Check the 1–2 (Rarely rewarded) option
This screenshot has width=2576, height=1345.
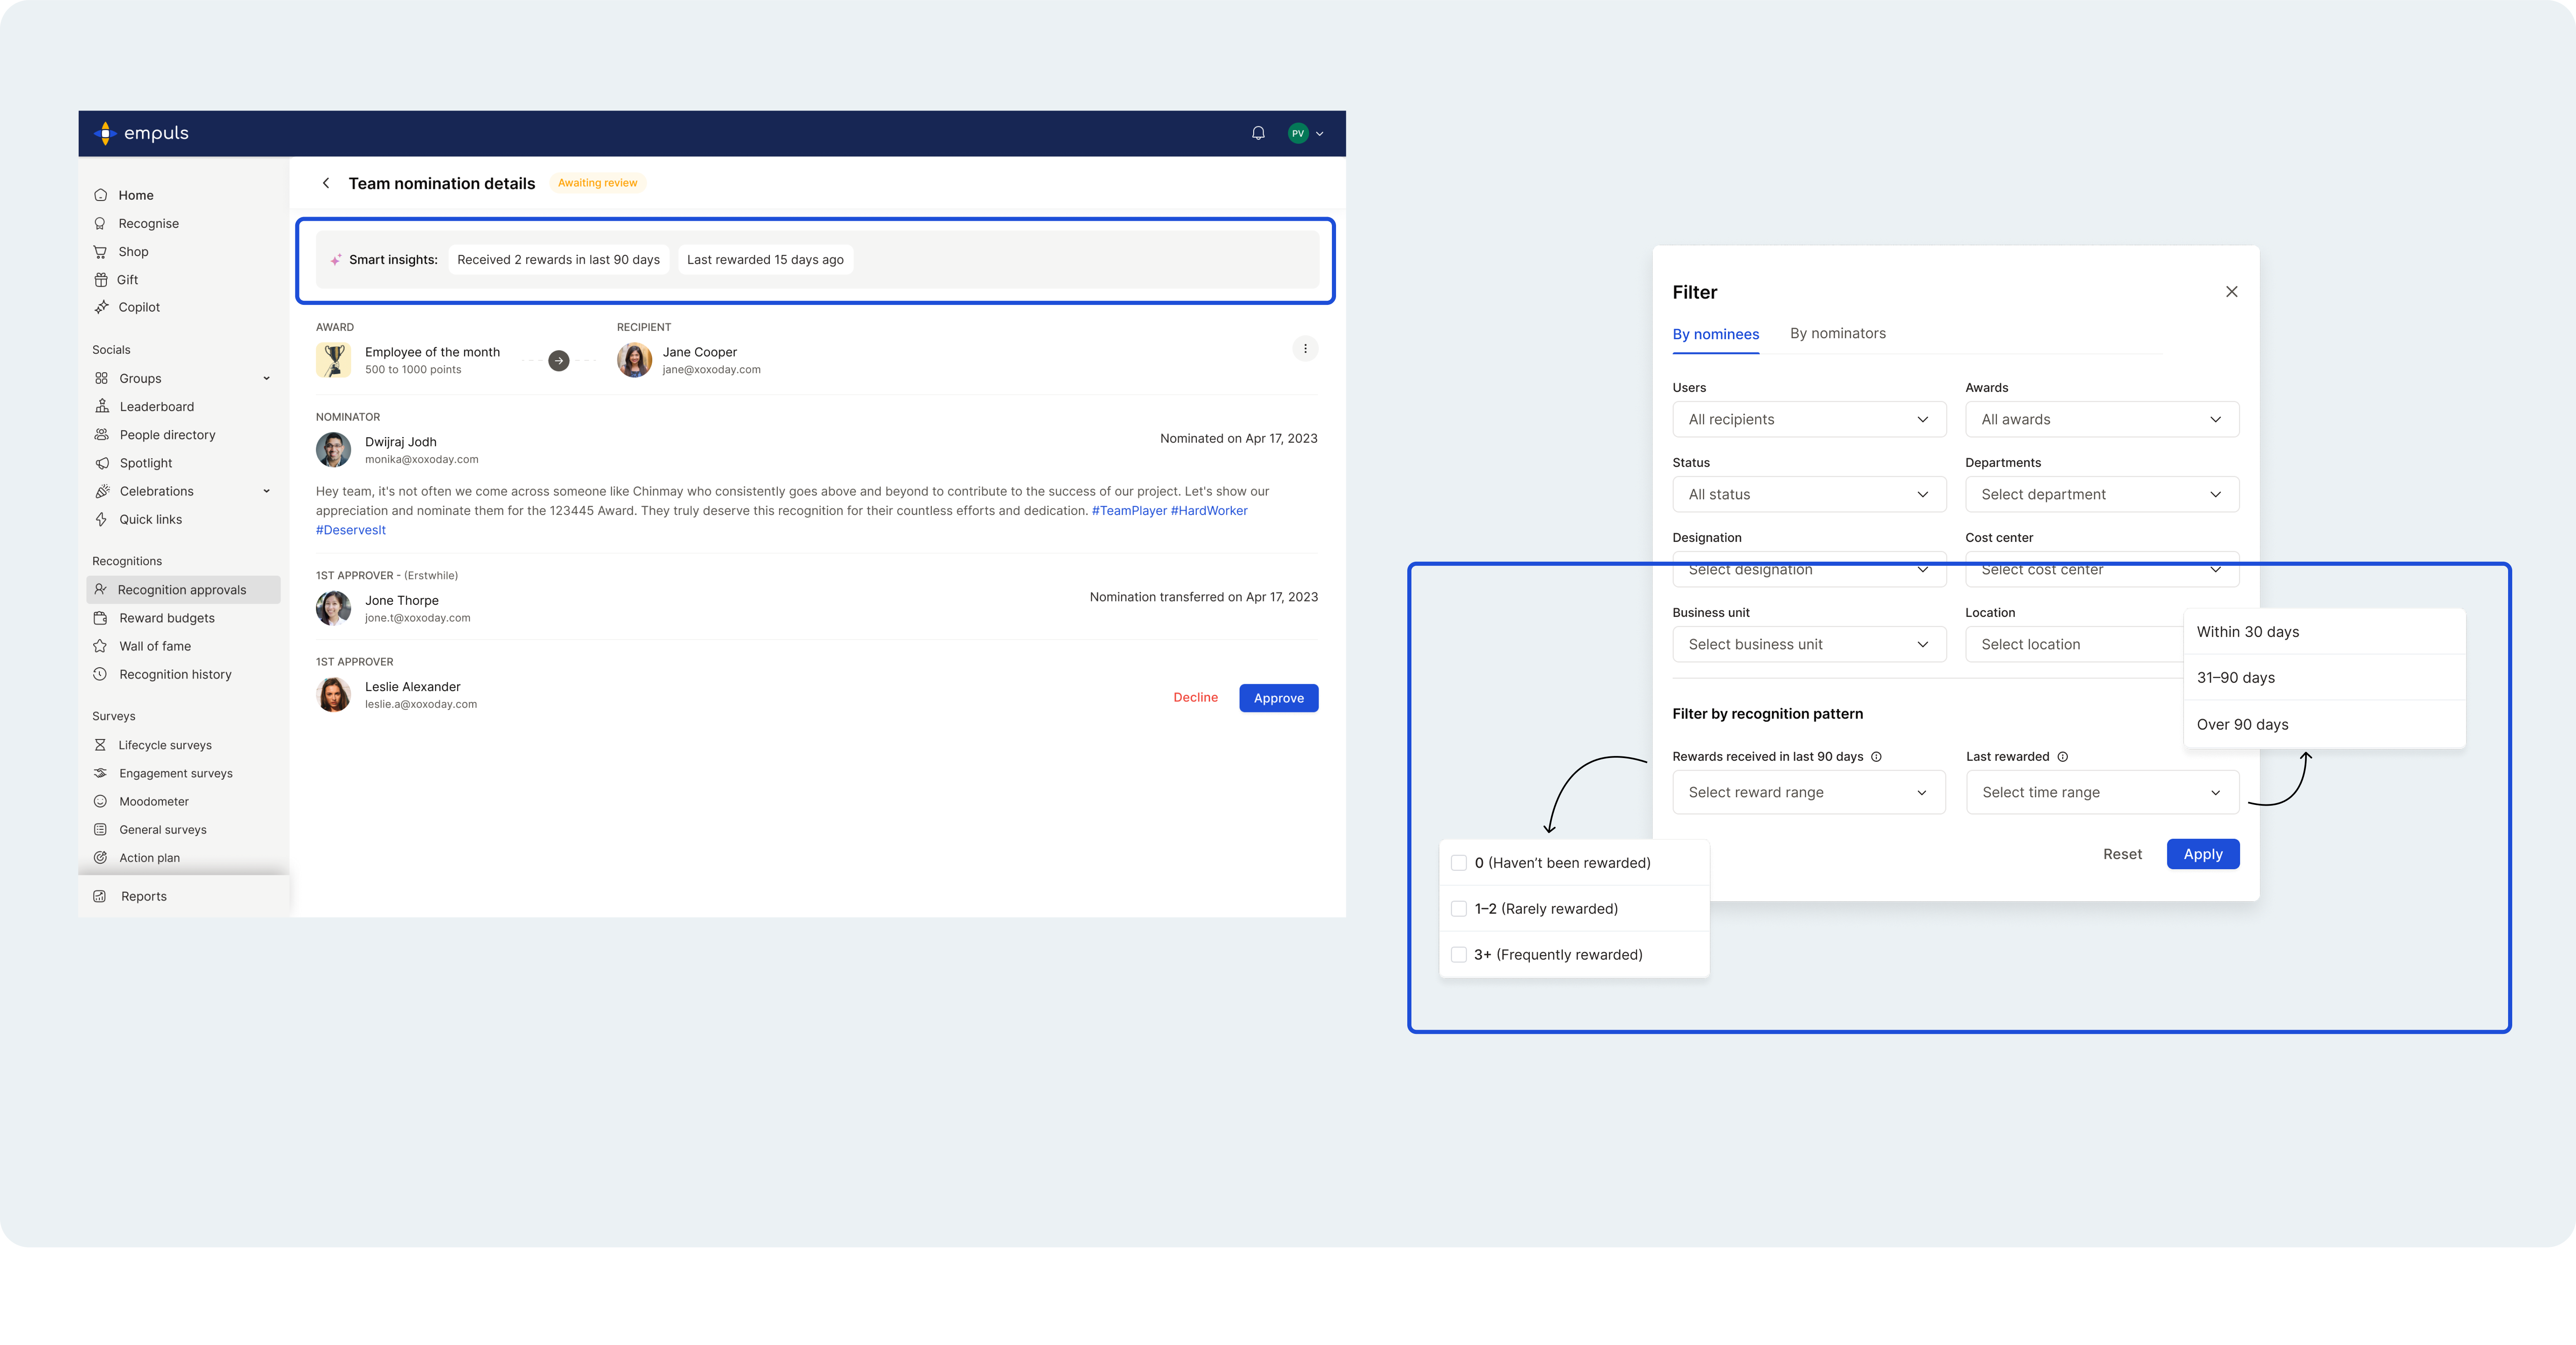[1459, 909]
